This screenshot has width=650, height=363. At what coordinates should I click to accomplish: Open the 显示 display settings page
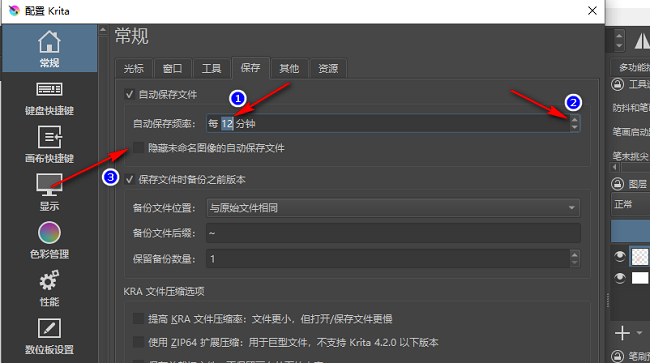click(49, 193)
